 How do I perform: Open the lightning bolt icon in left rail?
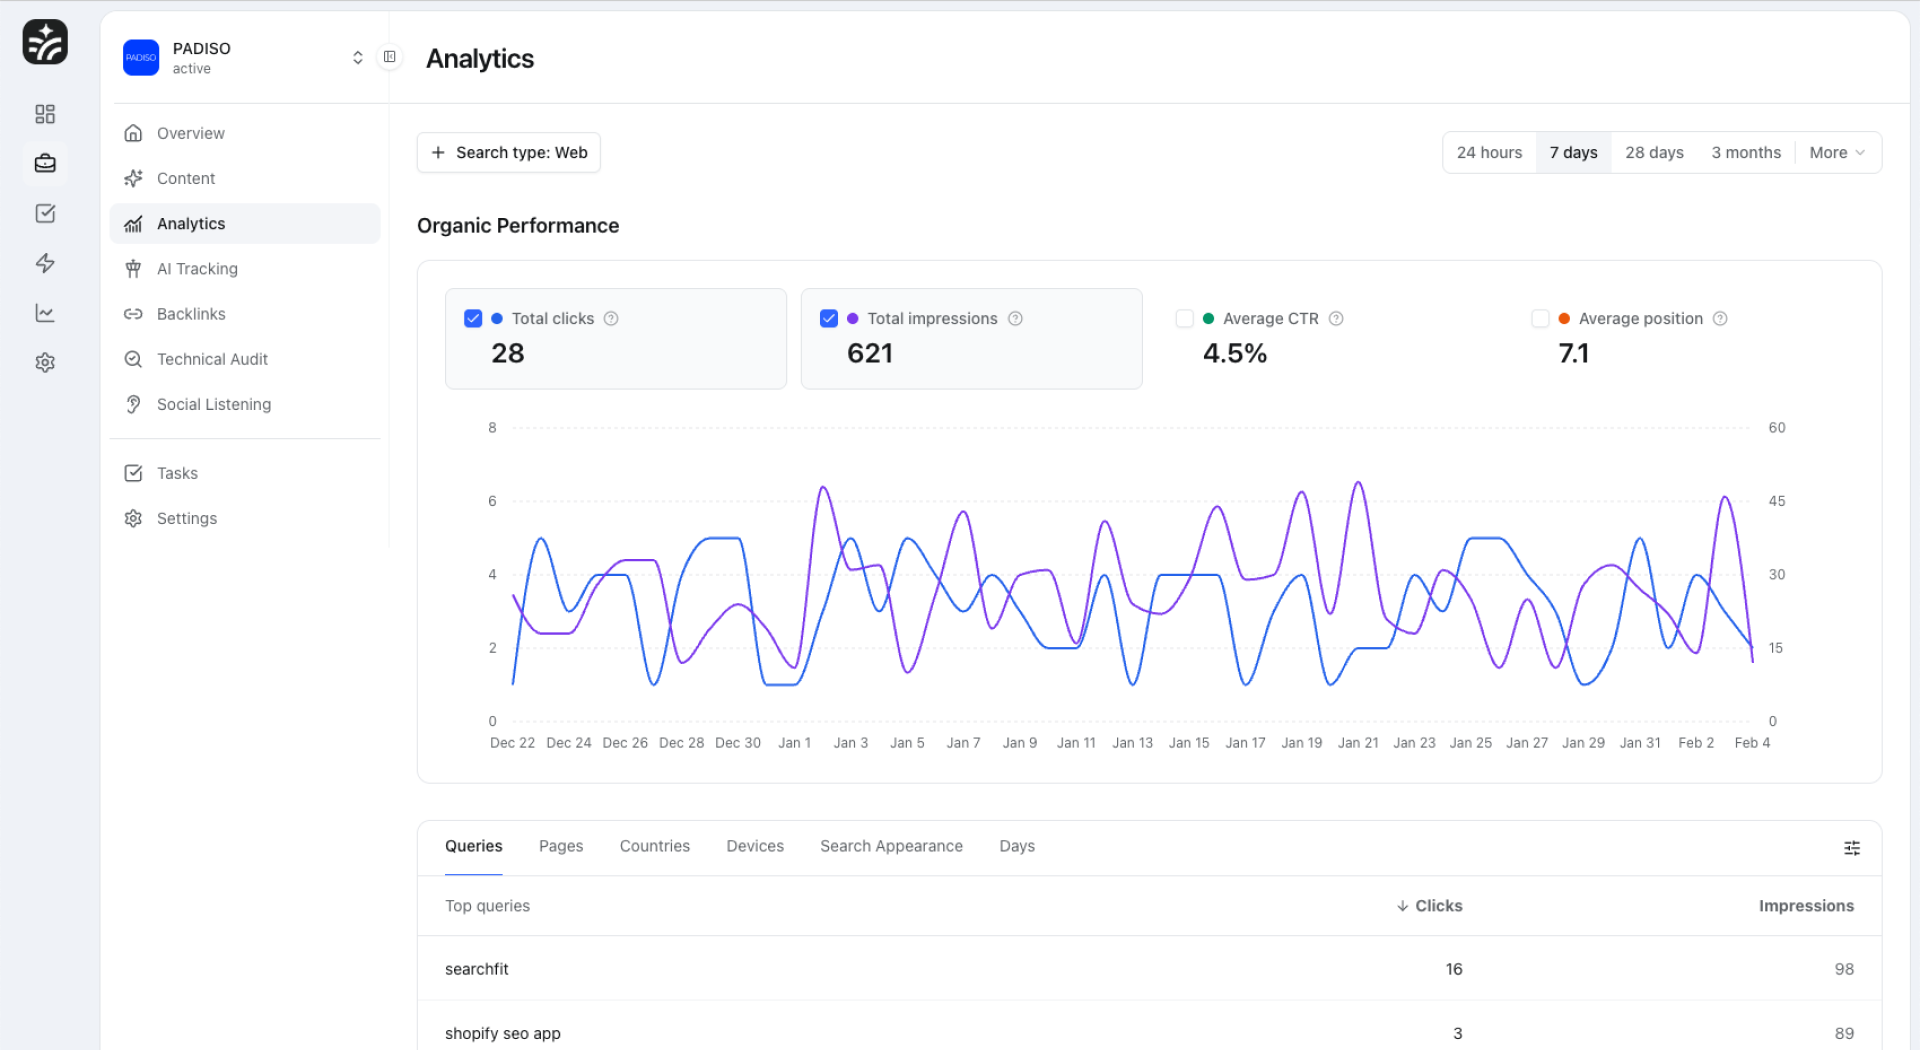click(45, 263)
